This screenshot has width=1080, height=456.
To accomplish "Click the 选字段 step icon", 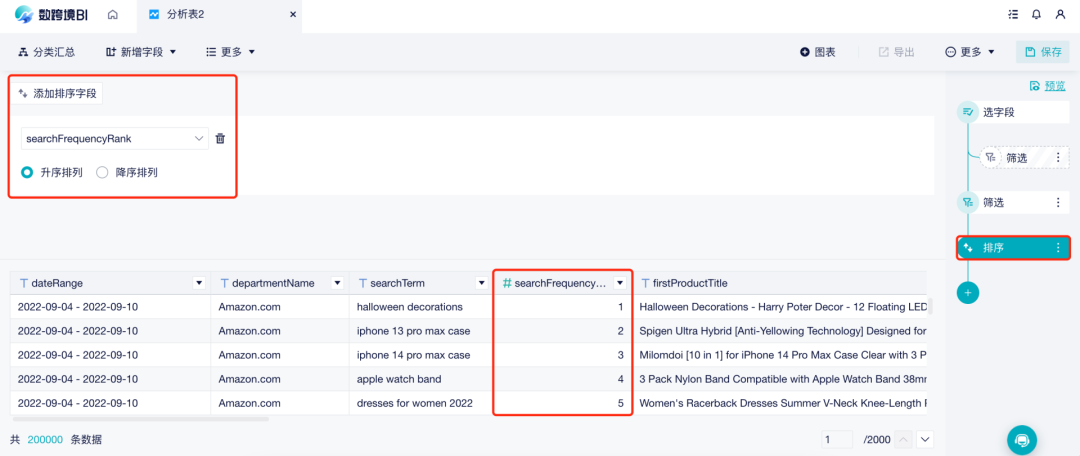I will [968, 112].
